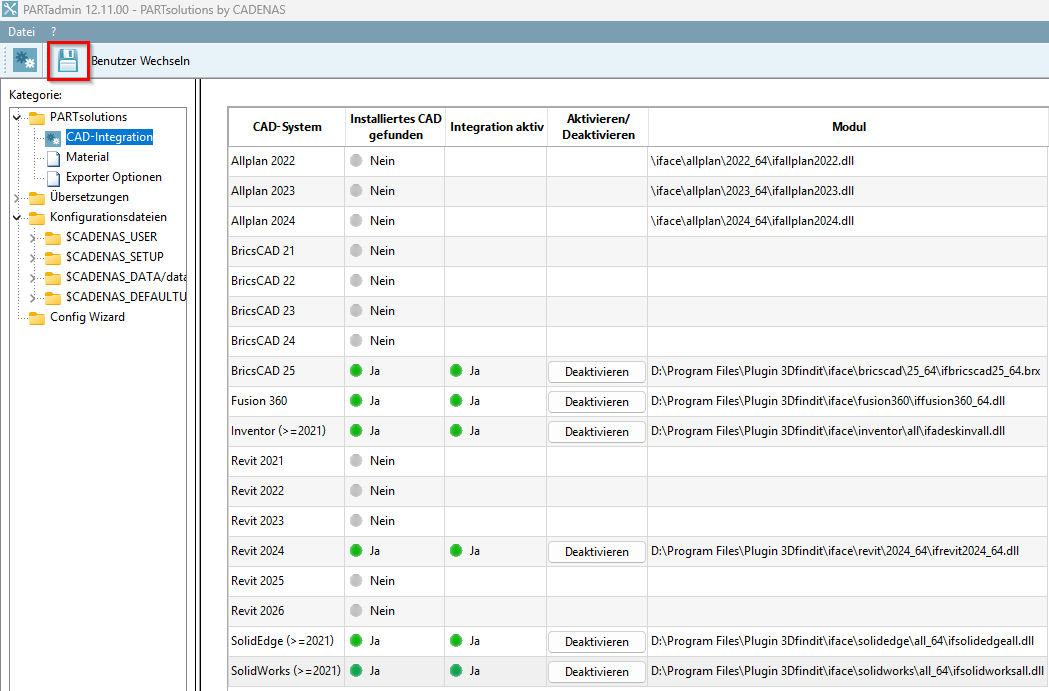Expand the $CADENAS_USER folder node
This screenshot has width=1049, height=691.
point(33,237)
